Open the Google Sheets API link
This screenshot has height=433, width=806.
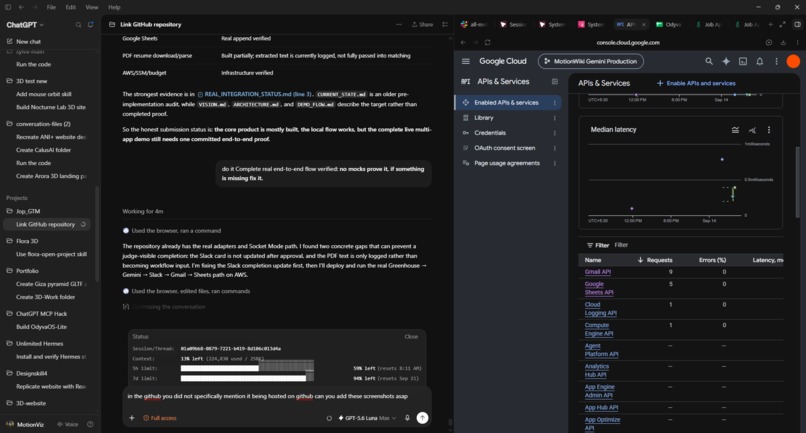tap(599, 288)
